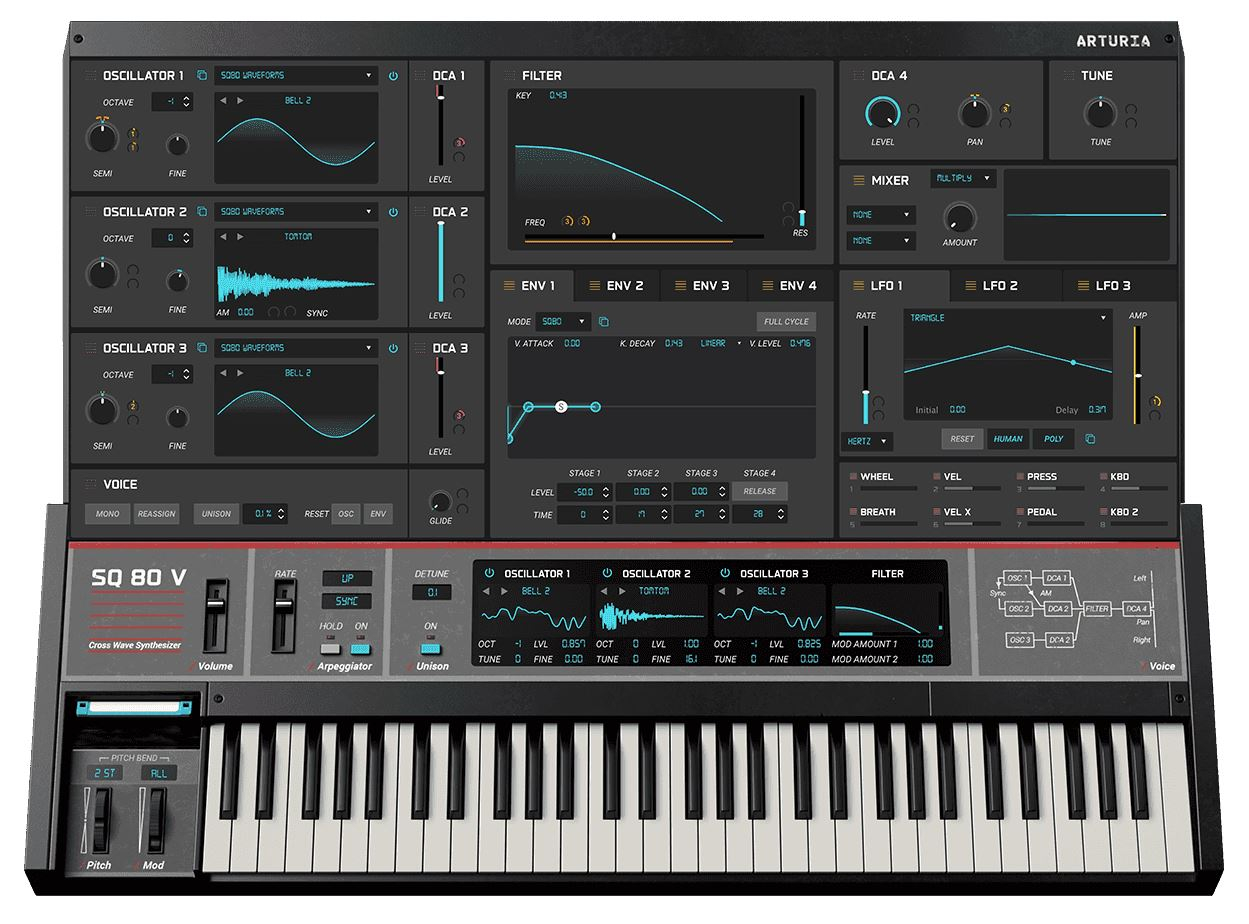Select previous waveform arrow in Oscillator 1
The width and height of the screenshot is (1249, 924).
(224, 101)
